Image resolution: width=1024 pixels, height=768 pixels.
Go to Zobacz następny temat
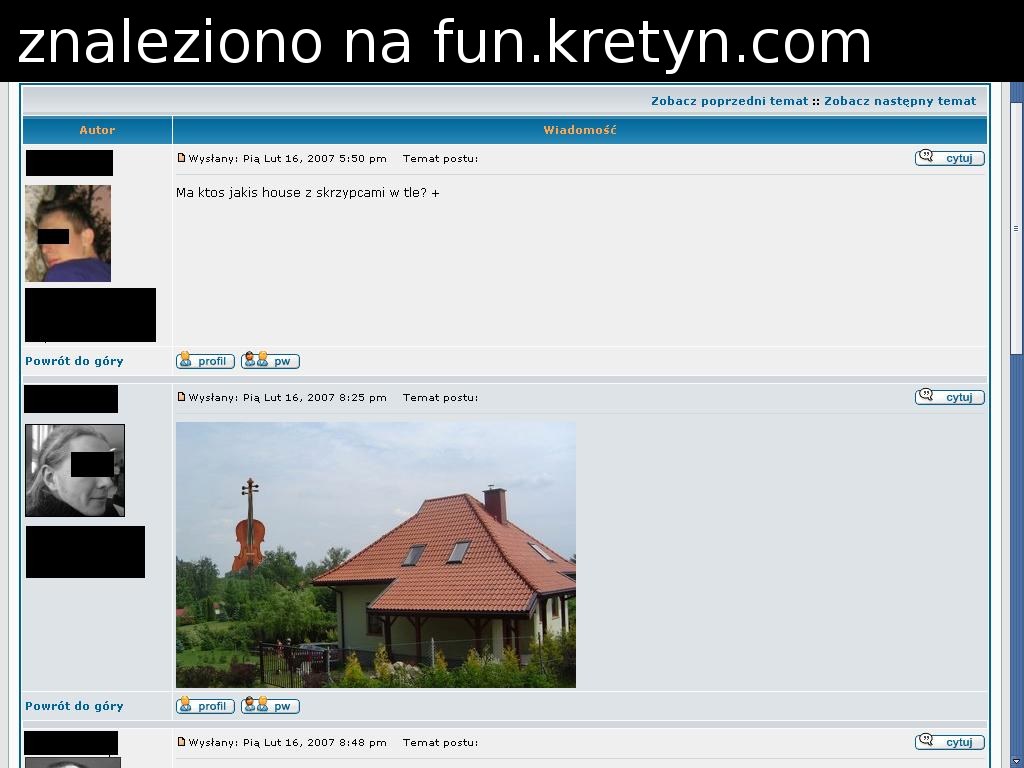[900, 101]
